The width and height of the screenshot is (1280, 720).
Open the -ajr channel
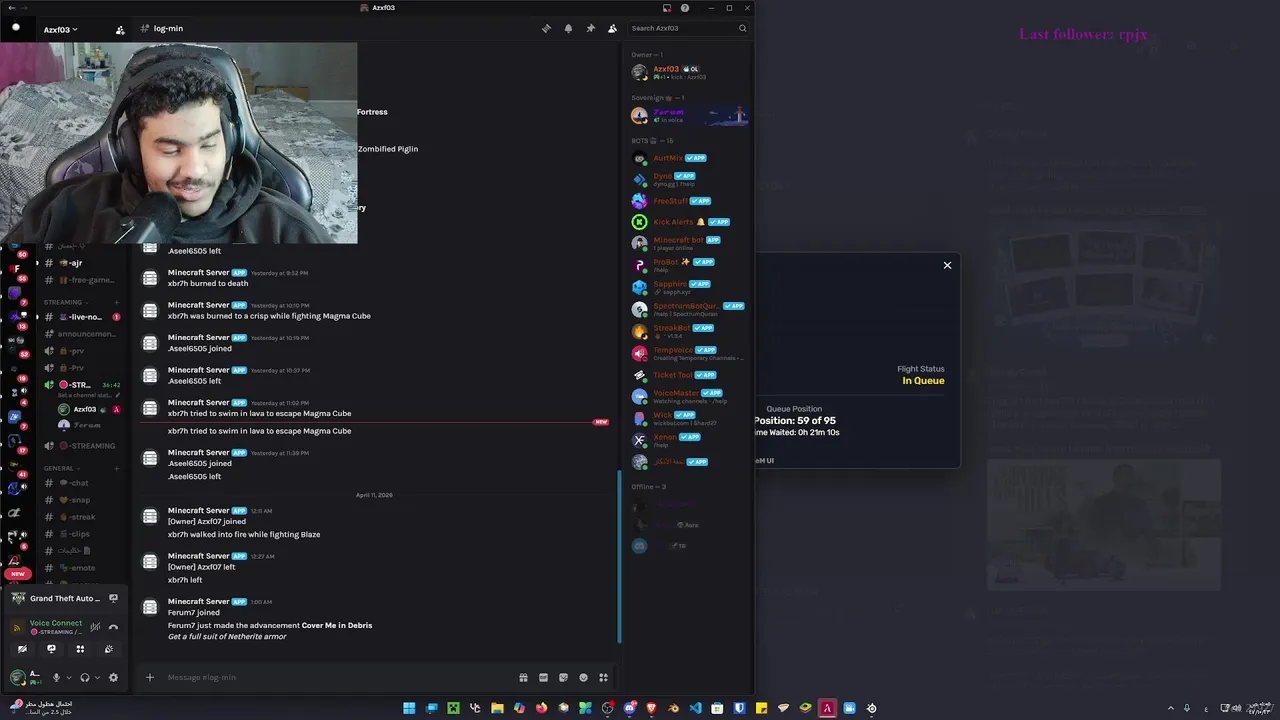[82, 263]
